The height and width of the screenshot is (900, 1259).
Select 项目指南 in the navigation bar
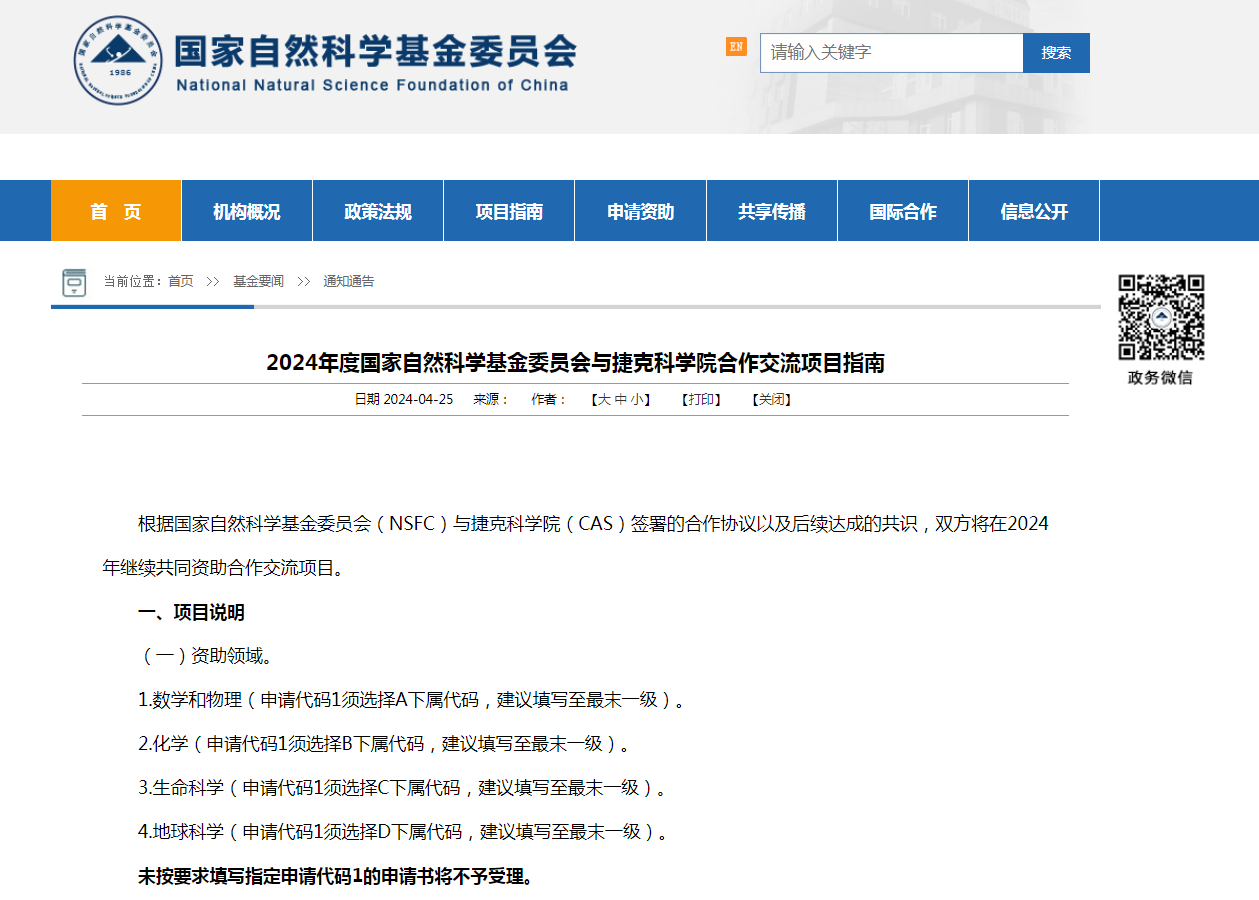[x=509, y=211]
